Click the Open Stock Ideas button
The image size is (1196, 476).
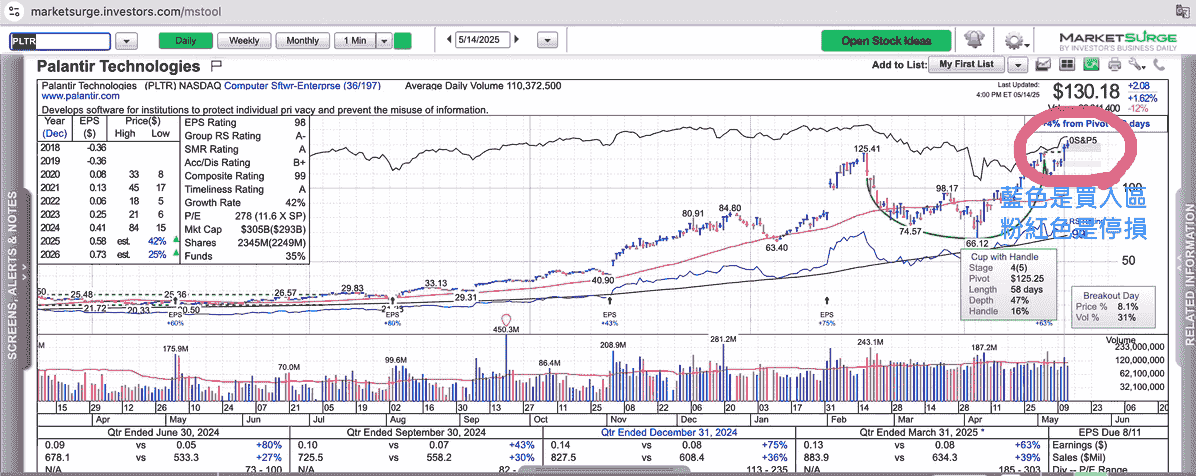[x=887, y=41]
